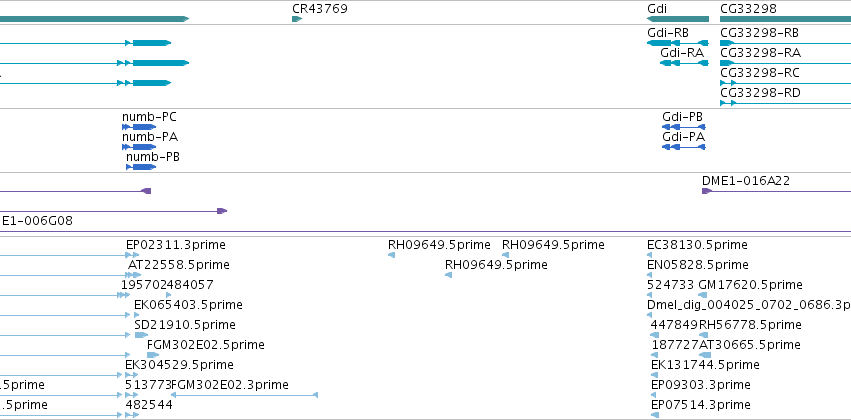Click the numb-PB protein glyph

coord(141,167)
